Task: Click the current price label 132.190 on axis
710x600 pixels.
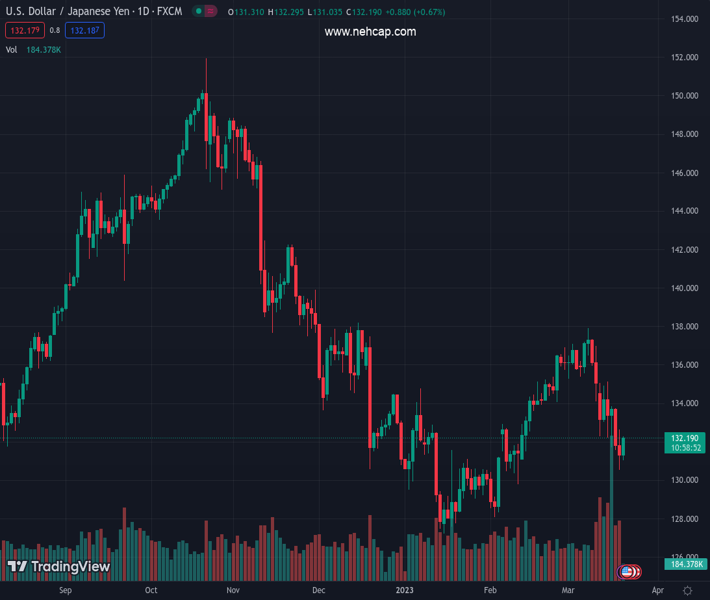Action: 684,438
